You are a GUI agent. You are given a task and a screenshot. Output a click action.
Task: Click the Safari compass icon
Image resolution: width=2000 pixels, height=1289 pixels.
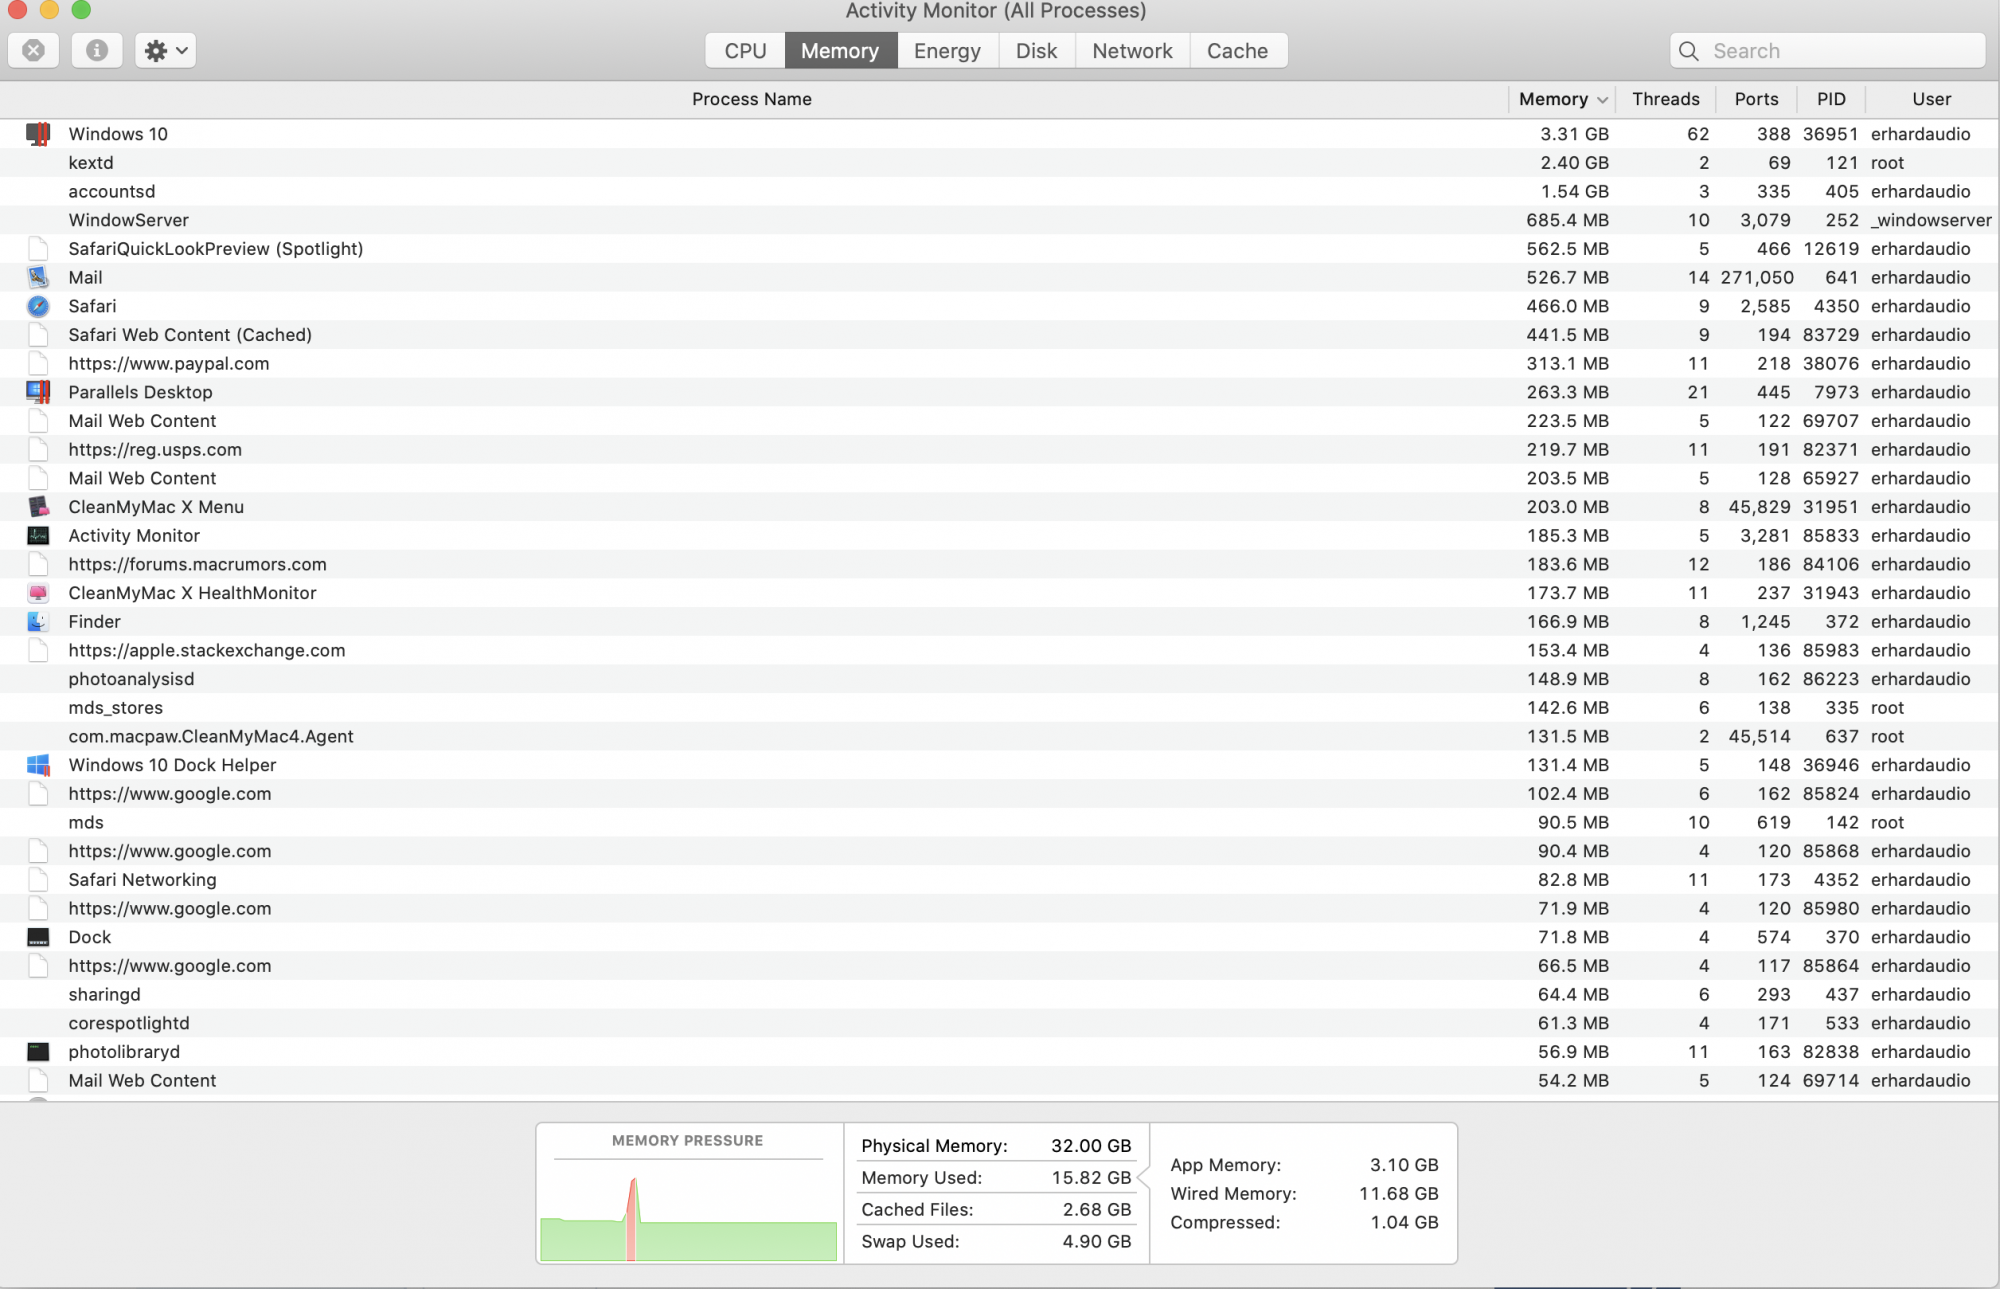[x=38, y=306]
